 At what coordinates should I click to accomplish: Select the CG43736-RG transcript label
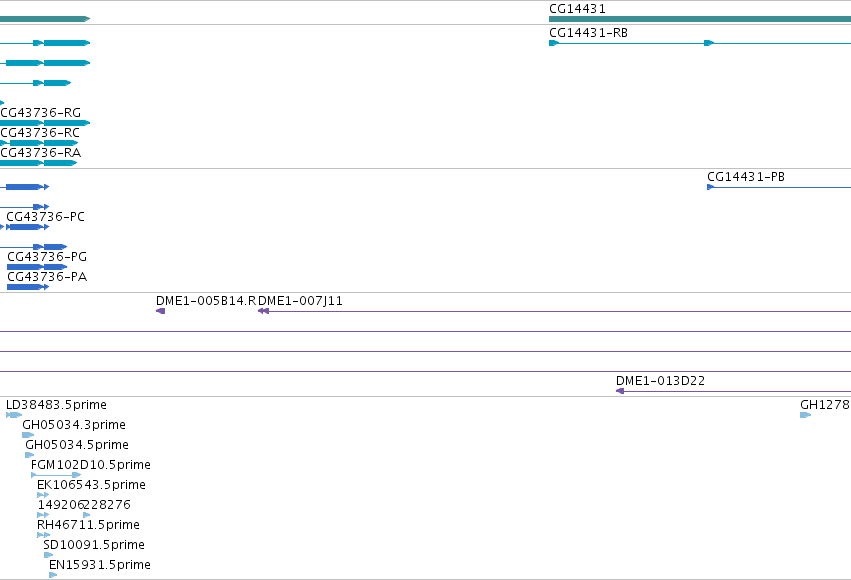click(x=41, y=113)
